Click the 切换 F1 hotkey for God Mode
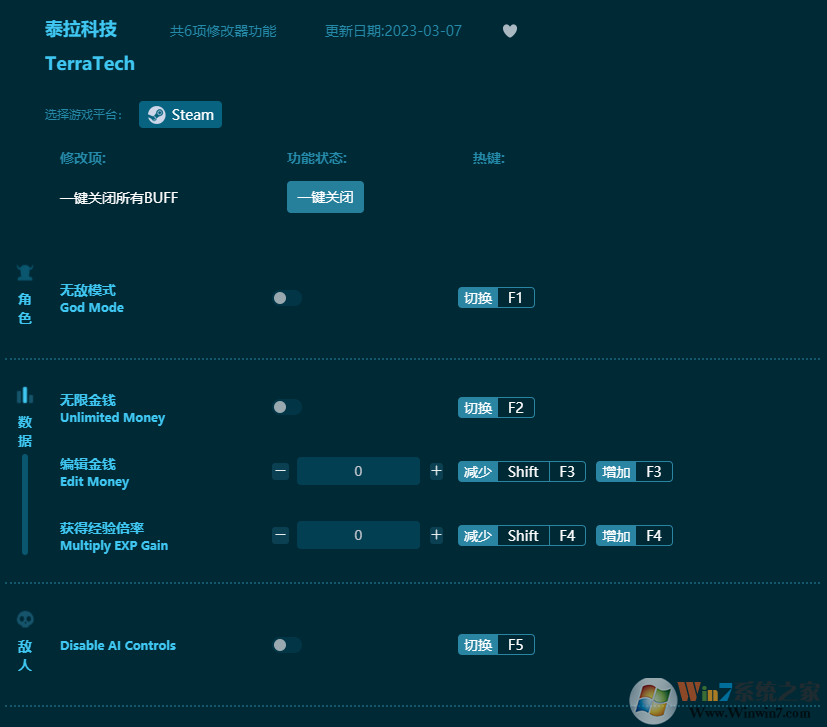827x727 pixels. coord(496,298)
